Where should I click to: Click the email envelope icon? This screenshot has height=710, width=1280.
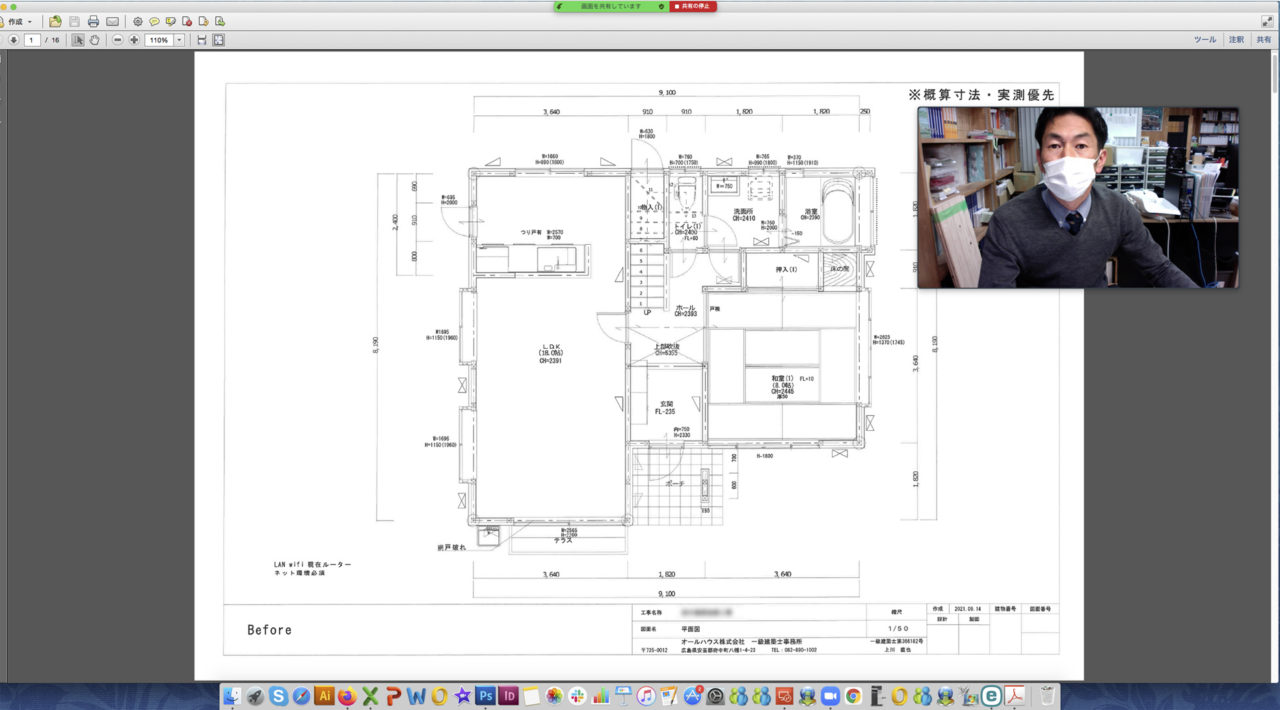[112, 21]
